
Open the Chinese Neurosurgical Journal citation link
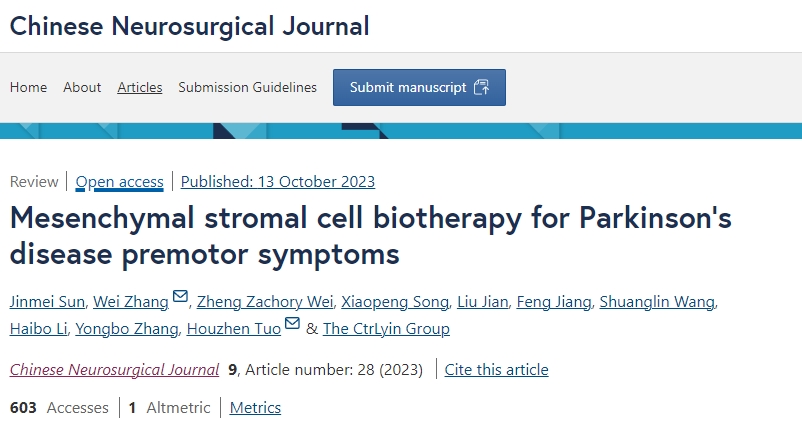click(114, 369)
